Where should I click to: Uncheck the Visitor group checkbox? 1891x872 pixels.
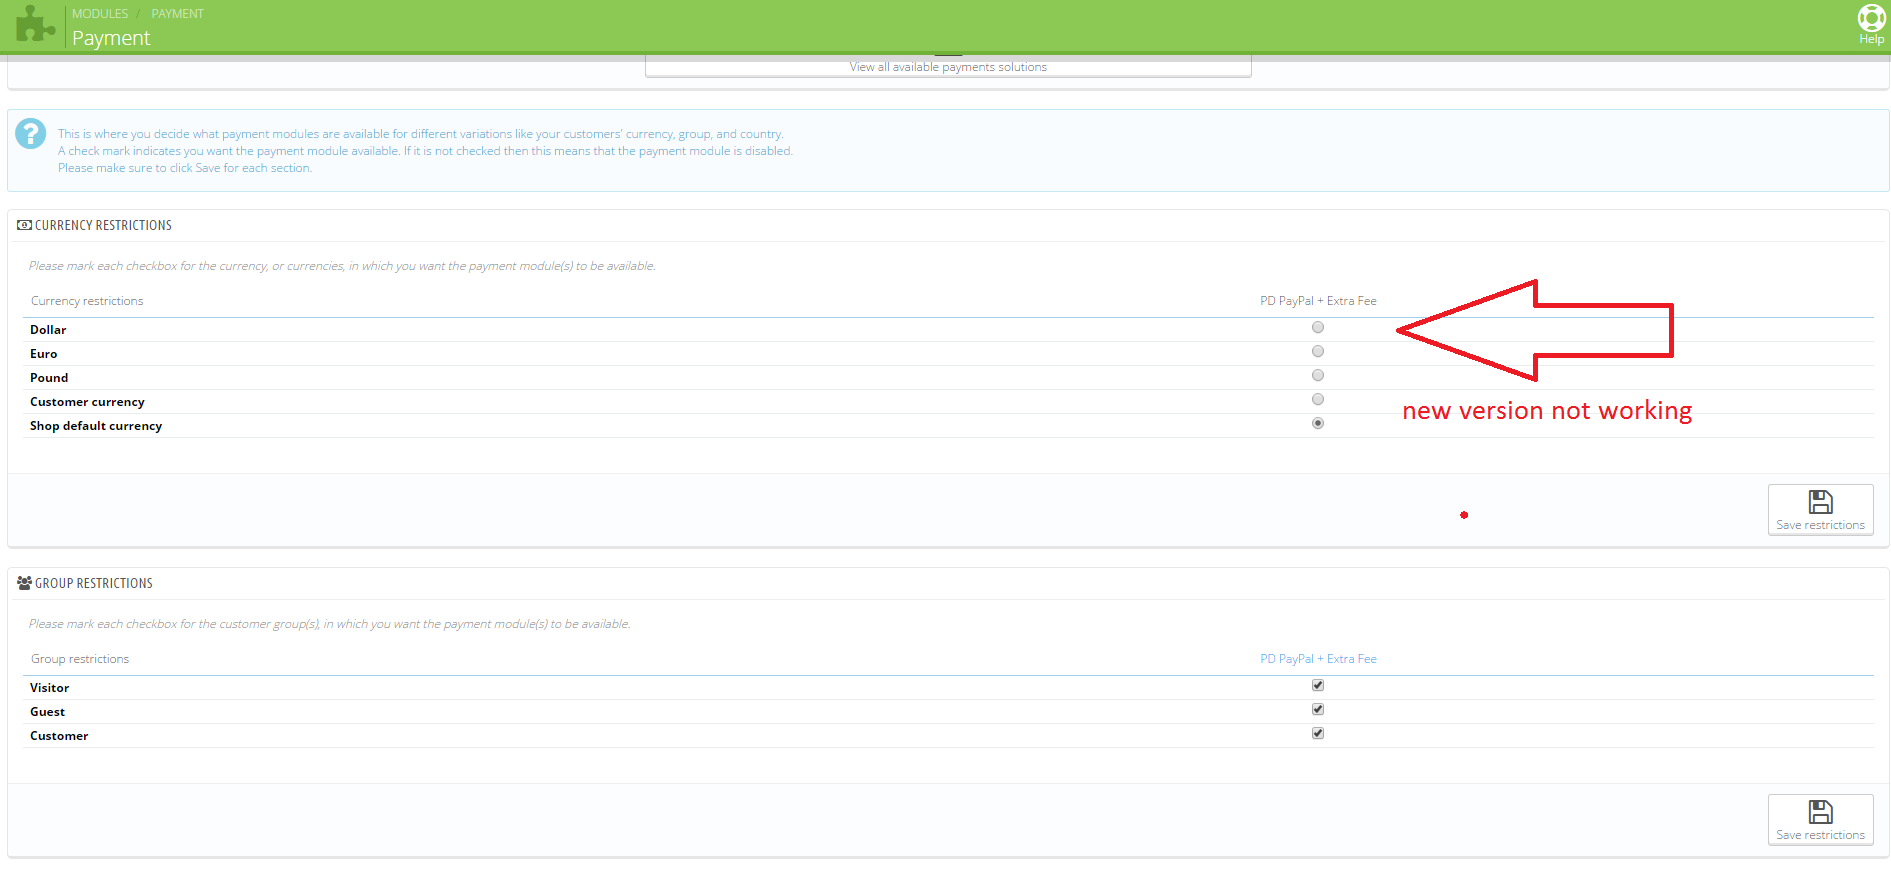click(x=1318, y=686)
